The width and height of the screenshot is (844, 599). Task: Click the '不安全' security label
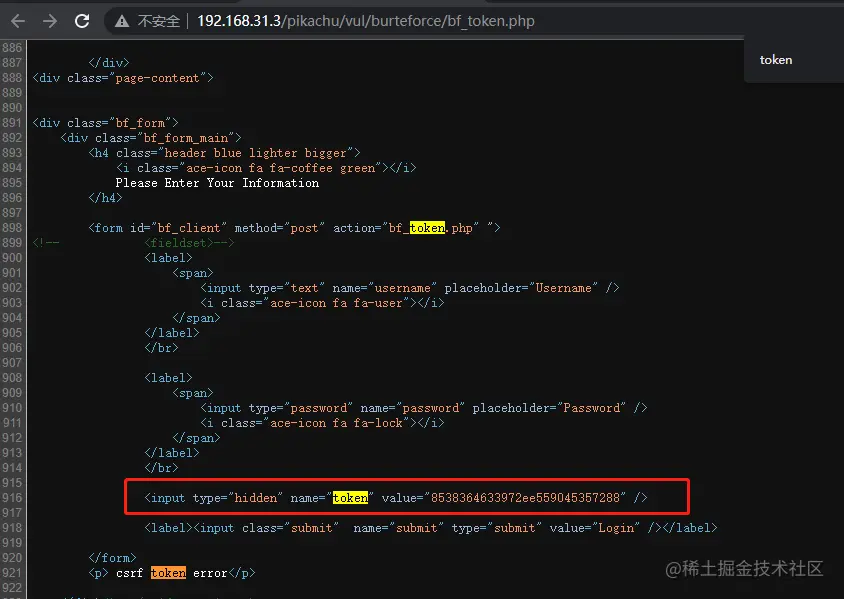point(158,21)
